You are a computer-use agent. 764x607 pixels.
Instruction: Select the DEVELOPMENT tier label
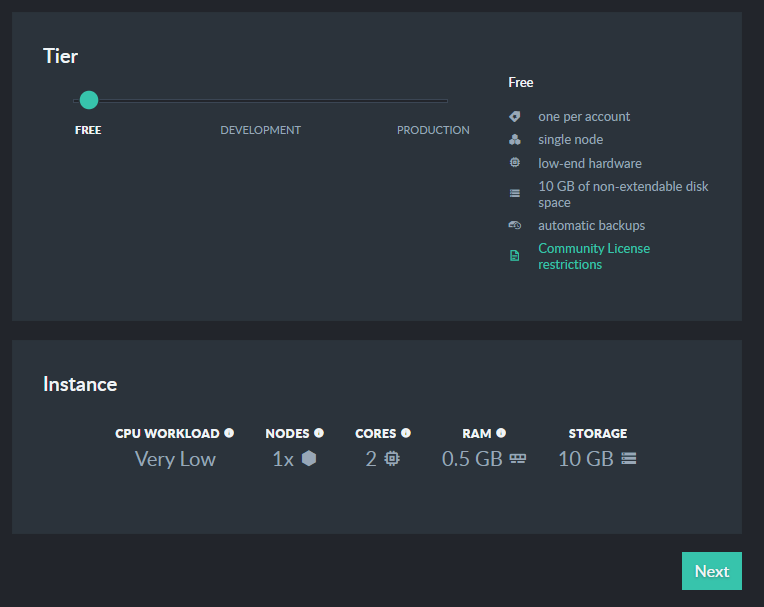(x=260, y=130)
